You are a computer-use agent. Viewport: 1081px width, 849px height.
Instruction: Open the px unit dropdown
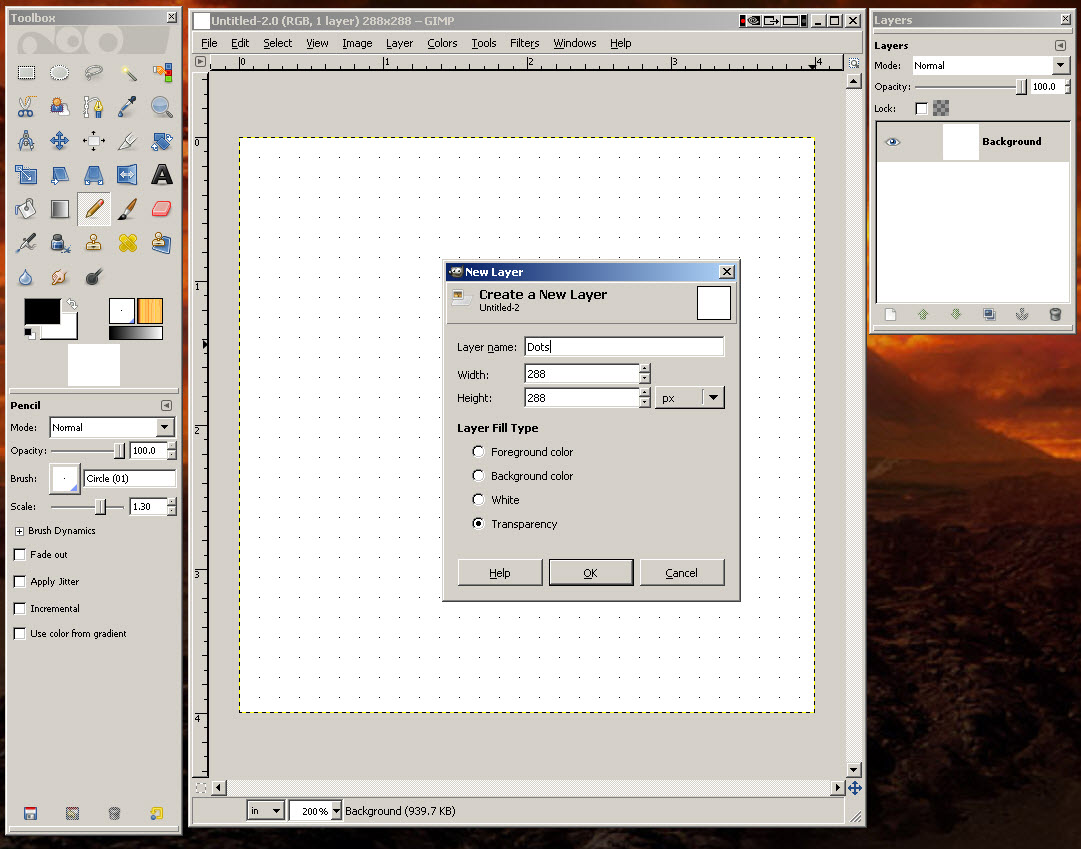point(690,398)
